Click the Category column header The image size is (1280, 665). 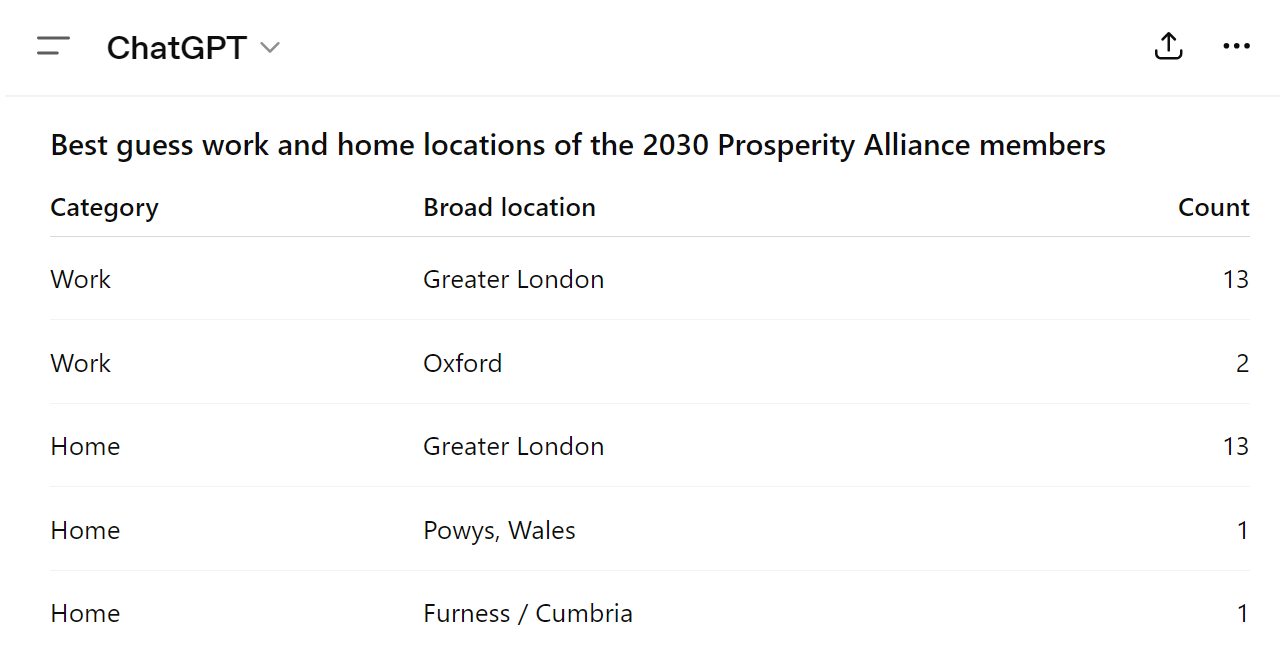coord(104,207)
